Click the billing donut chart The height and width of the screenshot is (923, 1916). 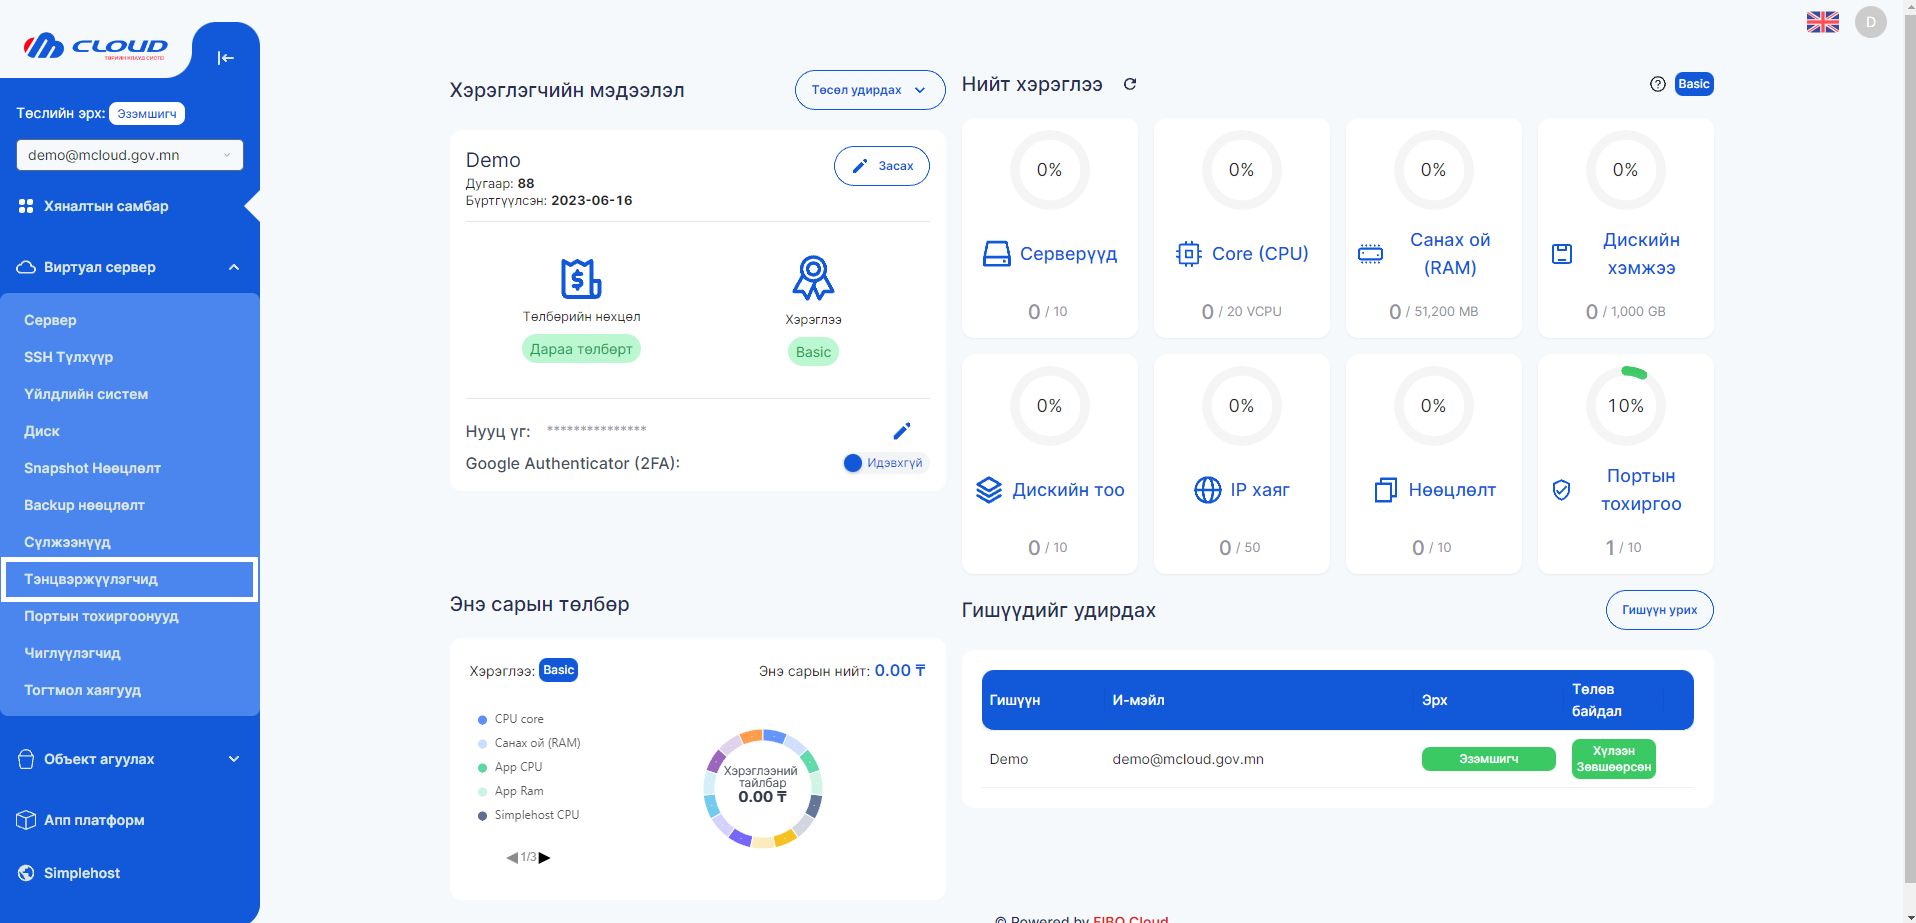tap(762, 789)
